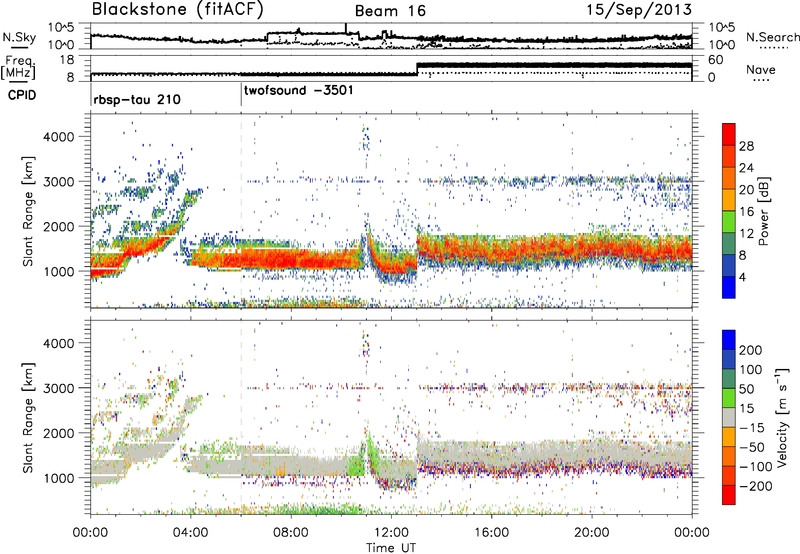Click the '28' label on Power colorbar
The width and height of the screenshot is (800, 554).
click(x=746, y=146)
